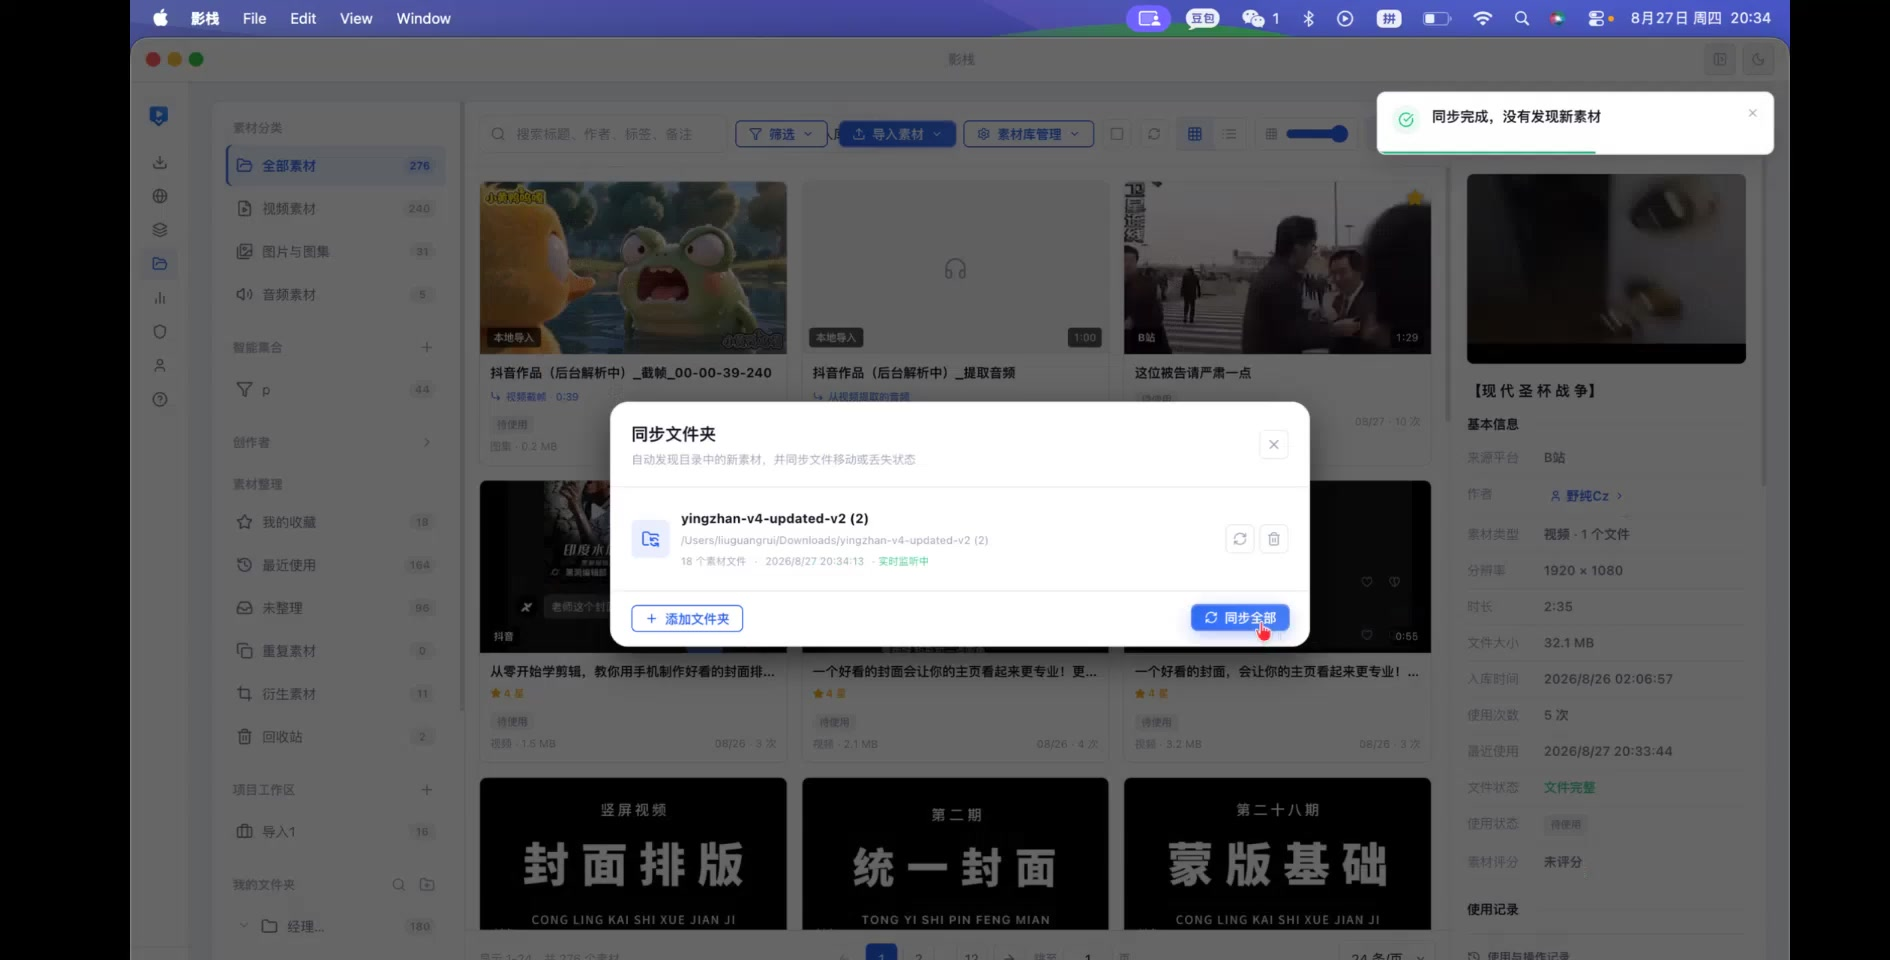Image resolution: width=1890 pixels, height=960 pixels.
Task: Open the 回收站 recycle bin
Action: [x=336, y=737]
